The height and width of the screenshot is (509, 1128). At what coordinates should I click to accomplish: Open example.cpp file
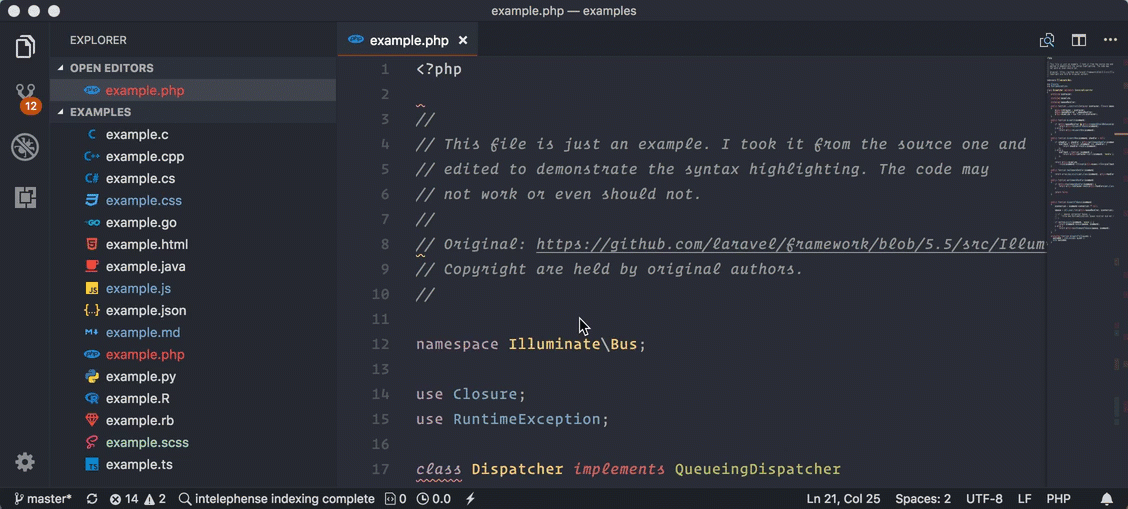click(193, 157)
